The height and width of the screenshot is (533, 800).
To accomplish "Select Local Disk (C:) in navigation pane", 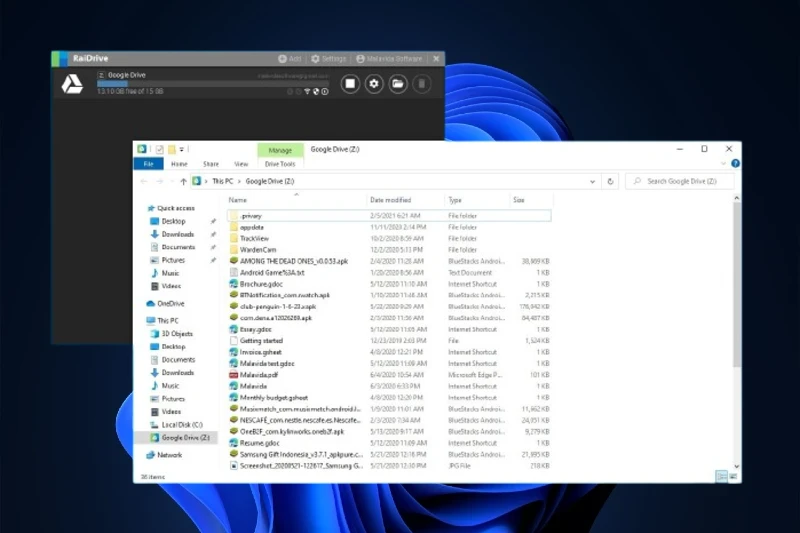I will 182,424.
